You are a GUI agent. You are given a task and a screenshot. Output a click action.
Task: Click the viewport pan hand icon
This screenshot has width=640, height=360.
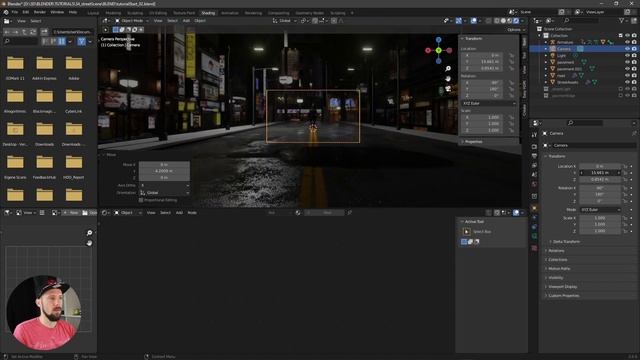(448, 78)
